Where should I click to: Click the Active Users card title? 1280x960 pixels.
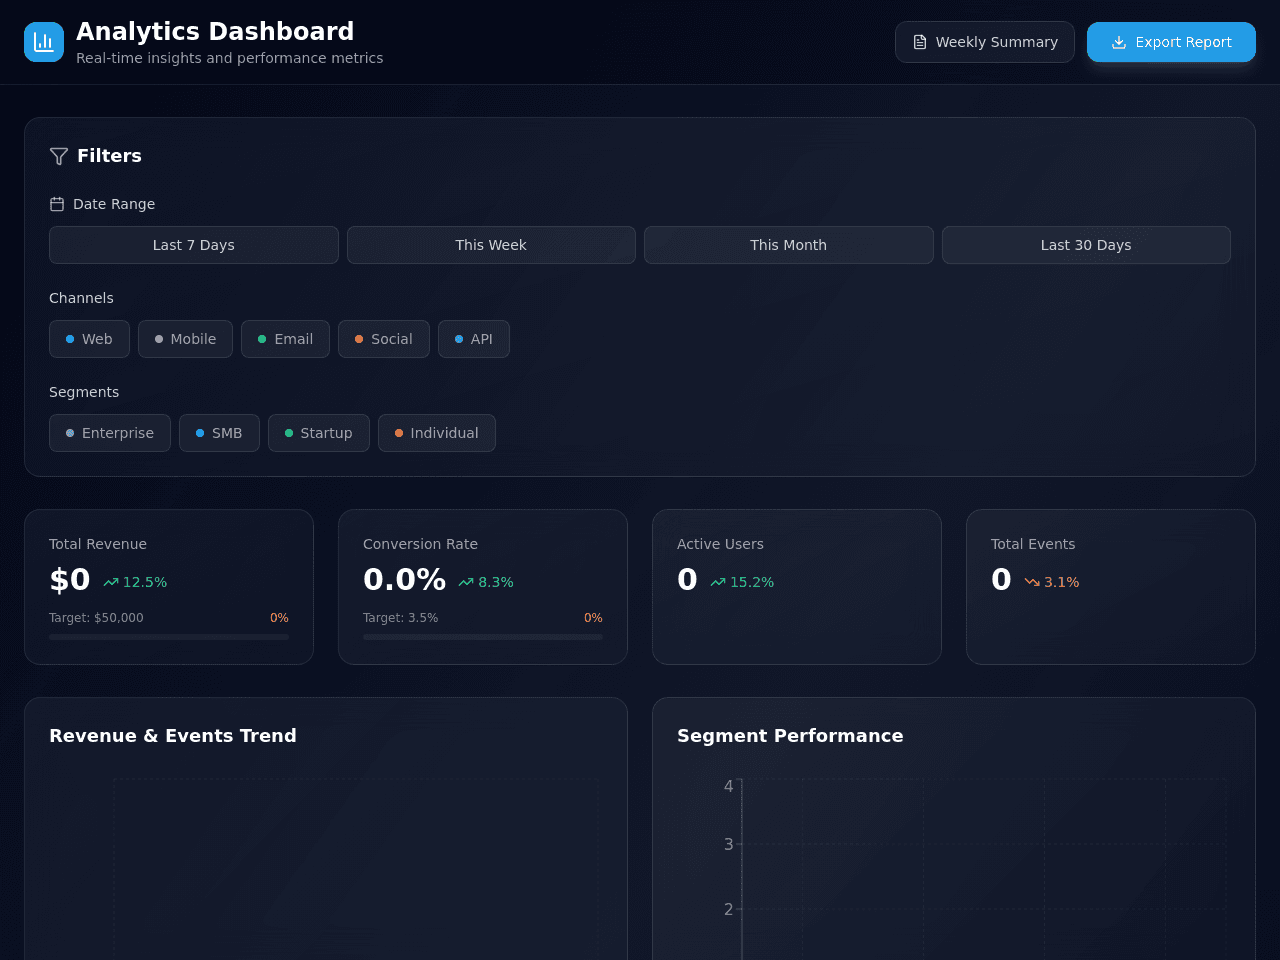coord(720,544)
